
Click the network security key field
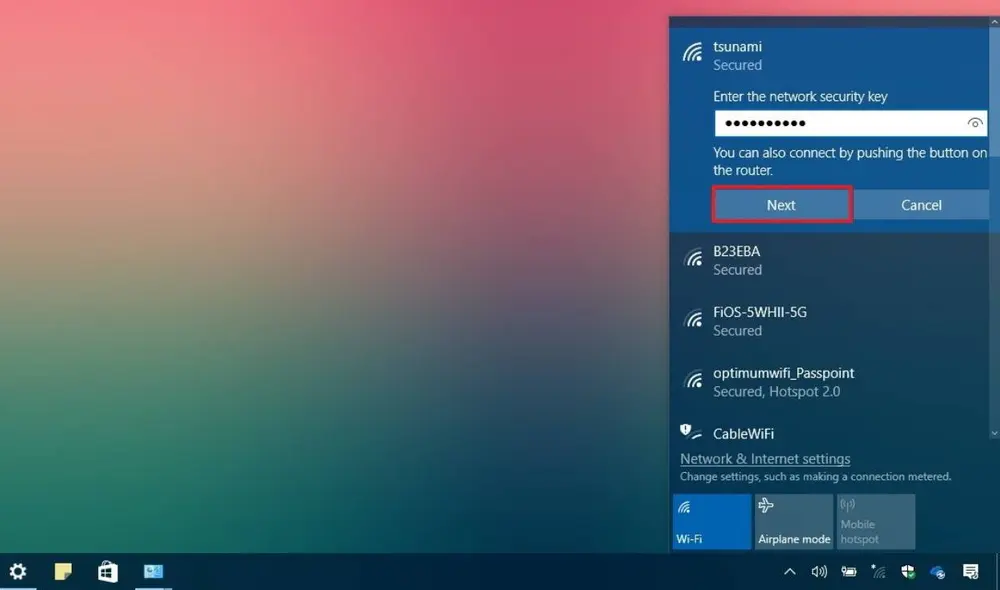coord(838,123)
